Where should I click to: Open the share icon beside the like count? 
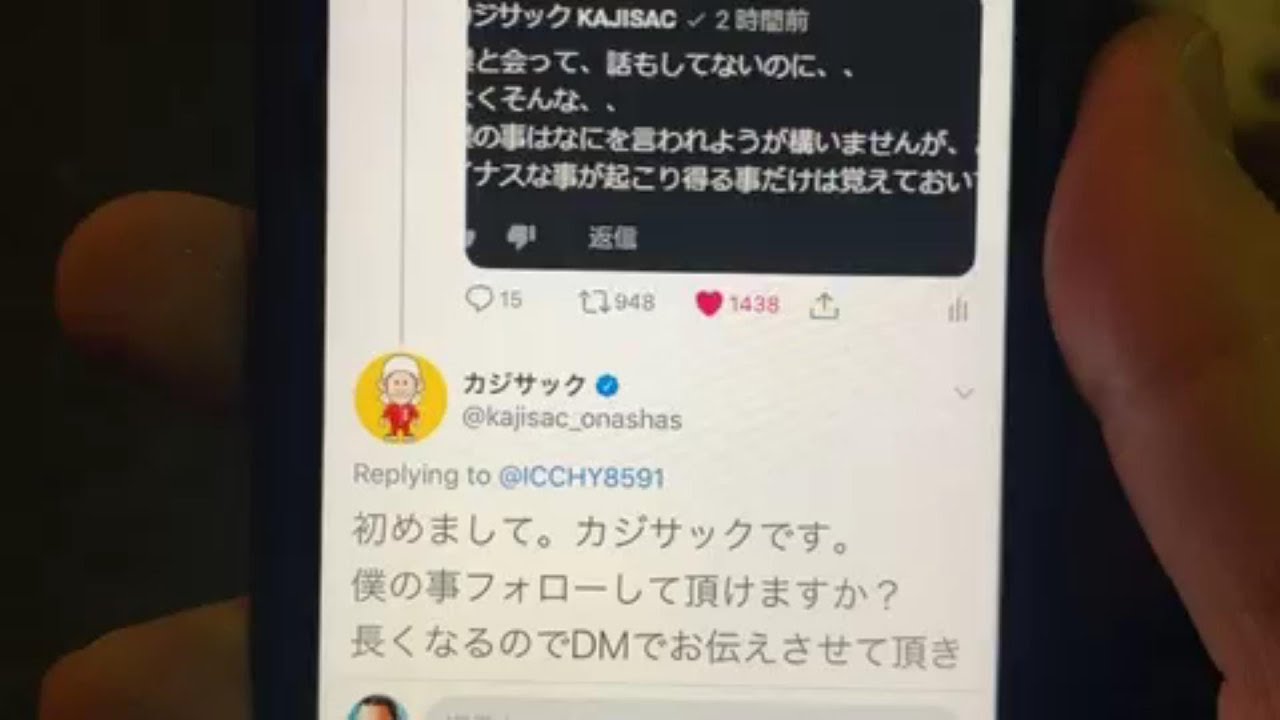[x=824, y=307]
